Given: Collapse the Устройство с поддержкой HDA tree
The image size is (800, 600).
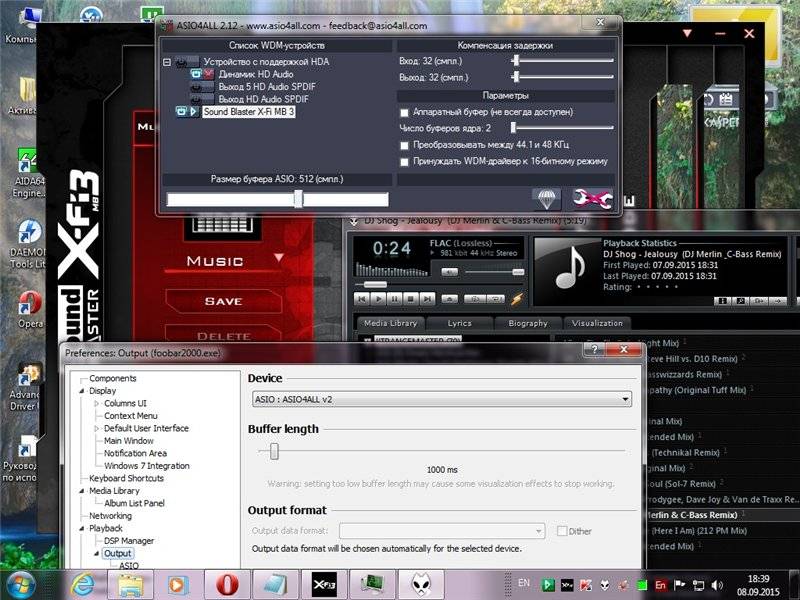Looking at the screenshot, I should 167,62.
